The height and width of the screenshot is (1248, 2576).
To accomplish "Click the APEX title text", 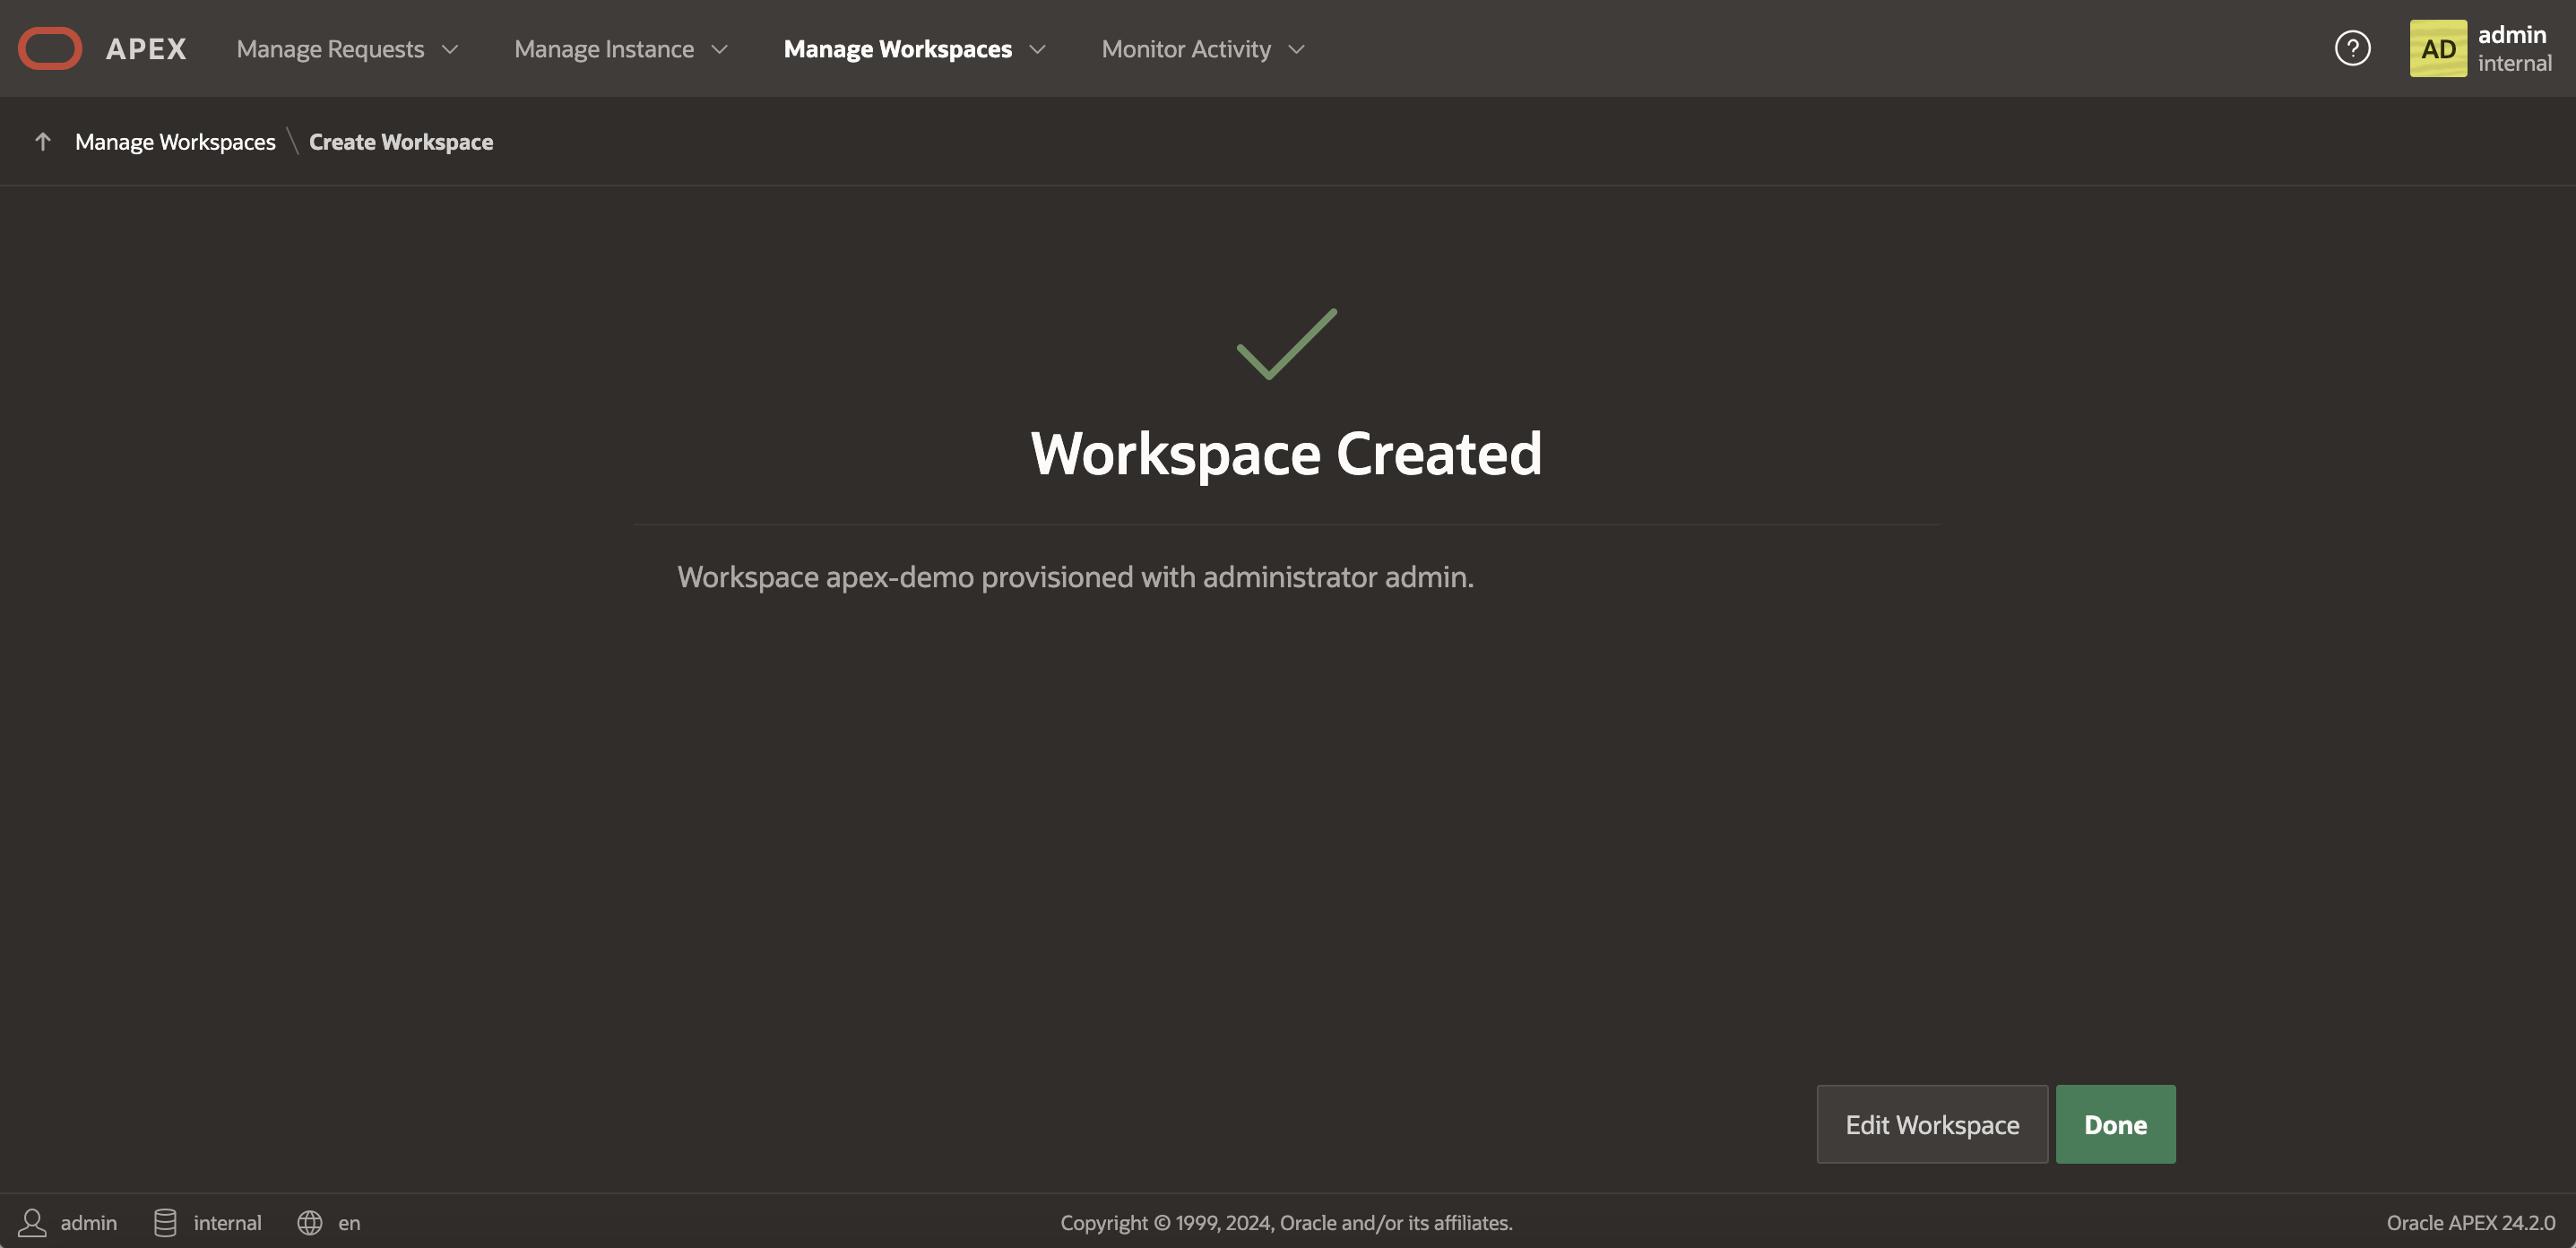I will point(146,49).
